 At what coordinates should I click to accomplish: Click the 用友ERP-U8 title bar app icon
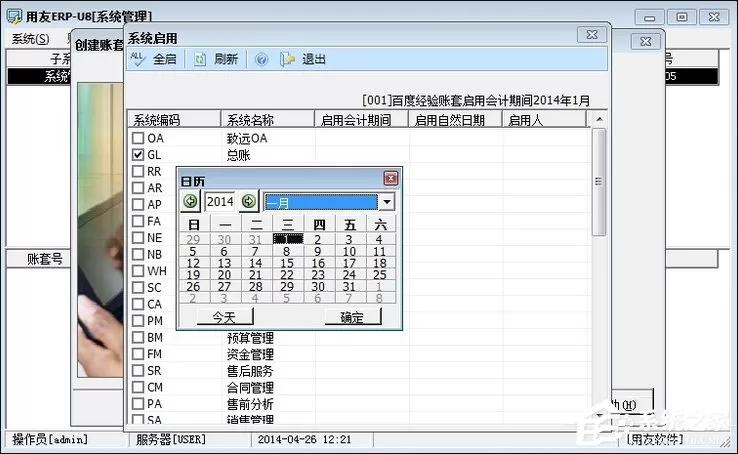click(14, 17)
